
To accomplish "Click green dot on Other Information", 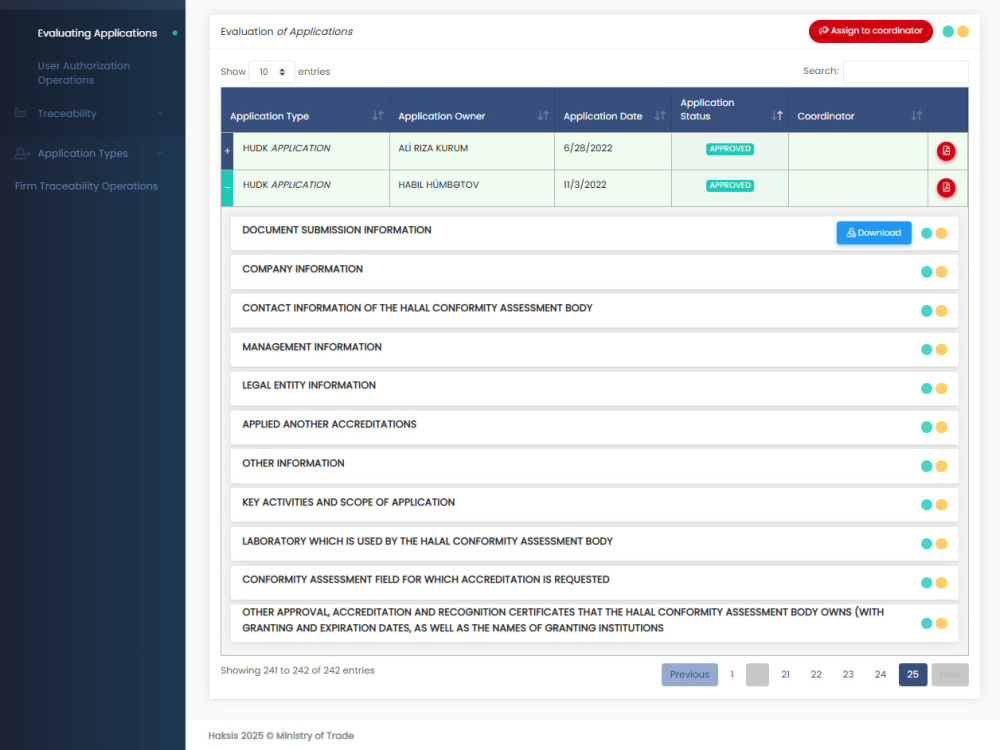I will (927, 466).
